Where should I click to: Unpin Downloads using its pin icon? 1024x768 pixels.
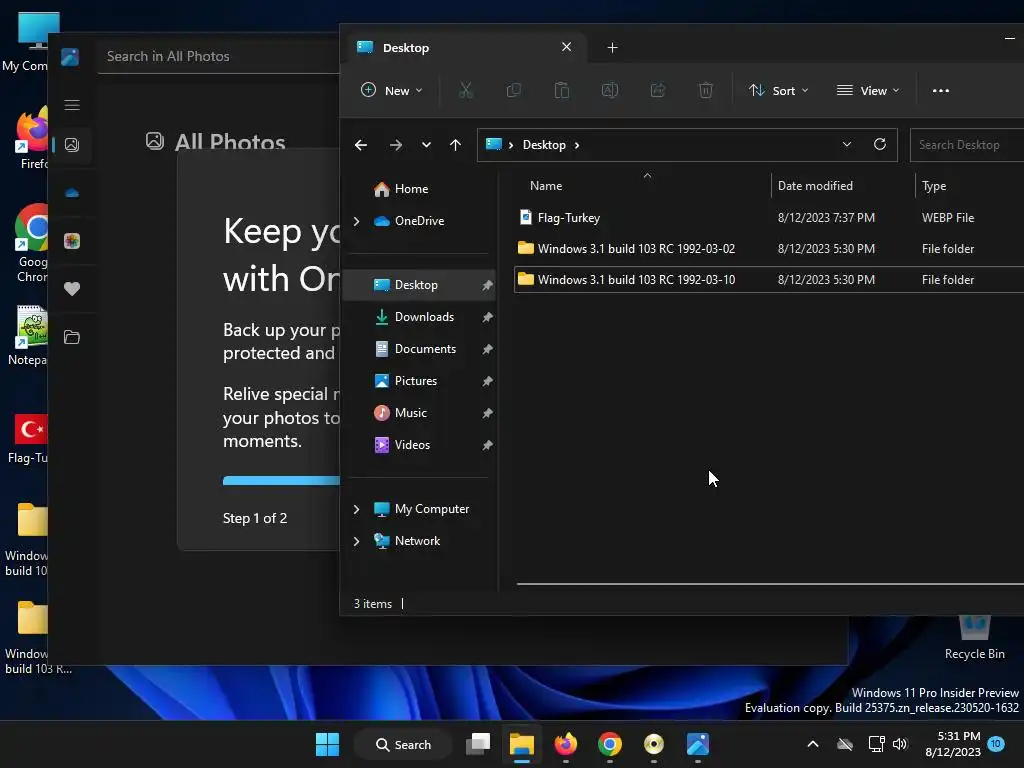click(487, 317)
